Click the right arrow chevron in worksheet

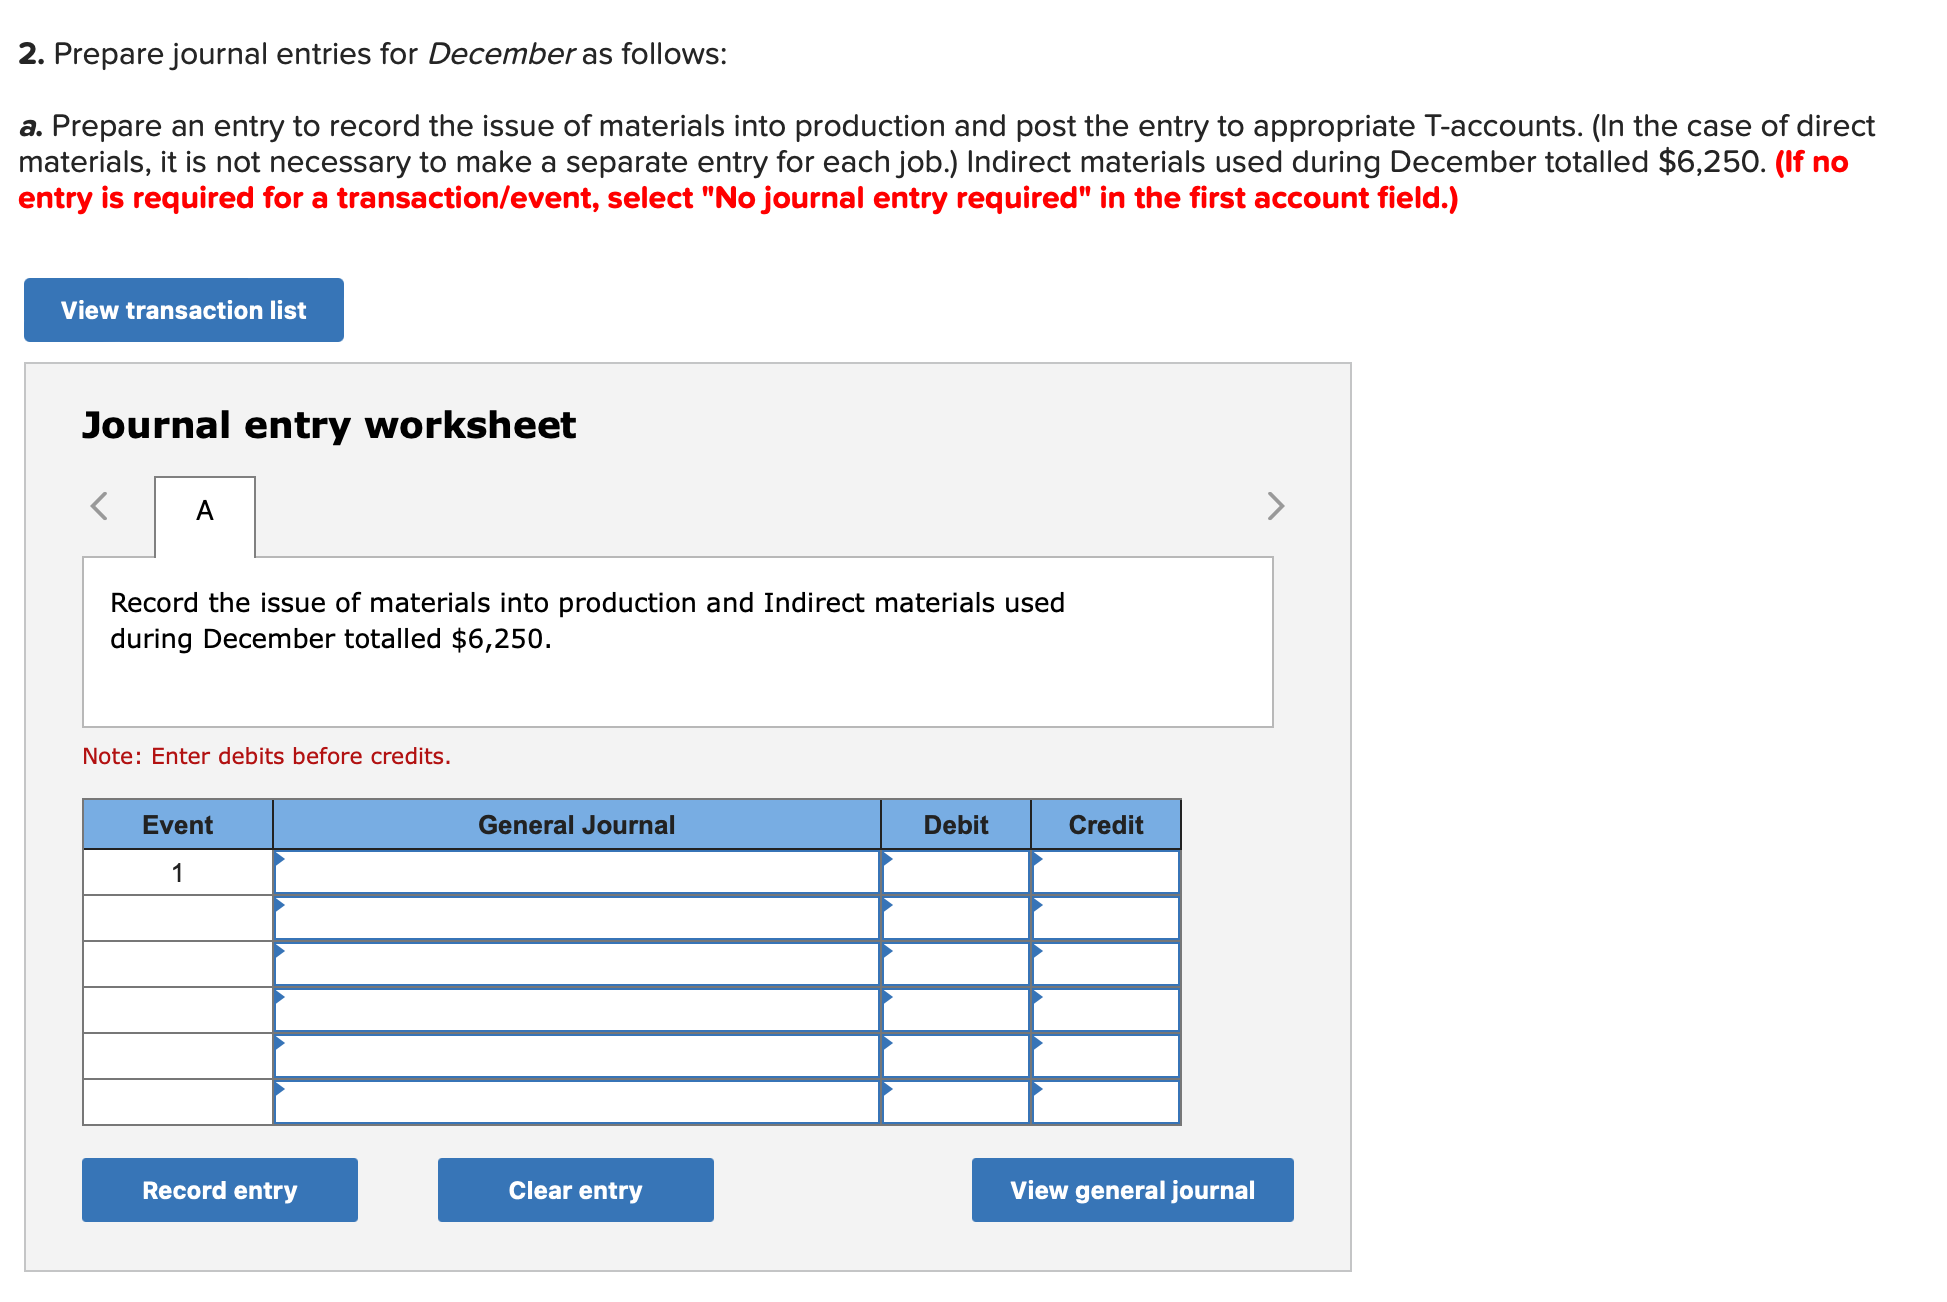[x=1275, y=506]
